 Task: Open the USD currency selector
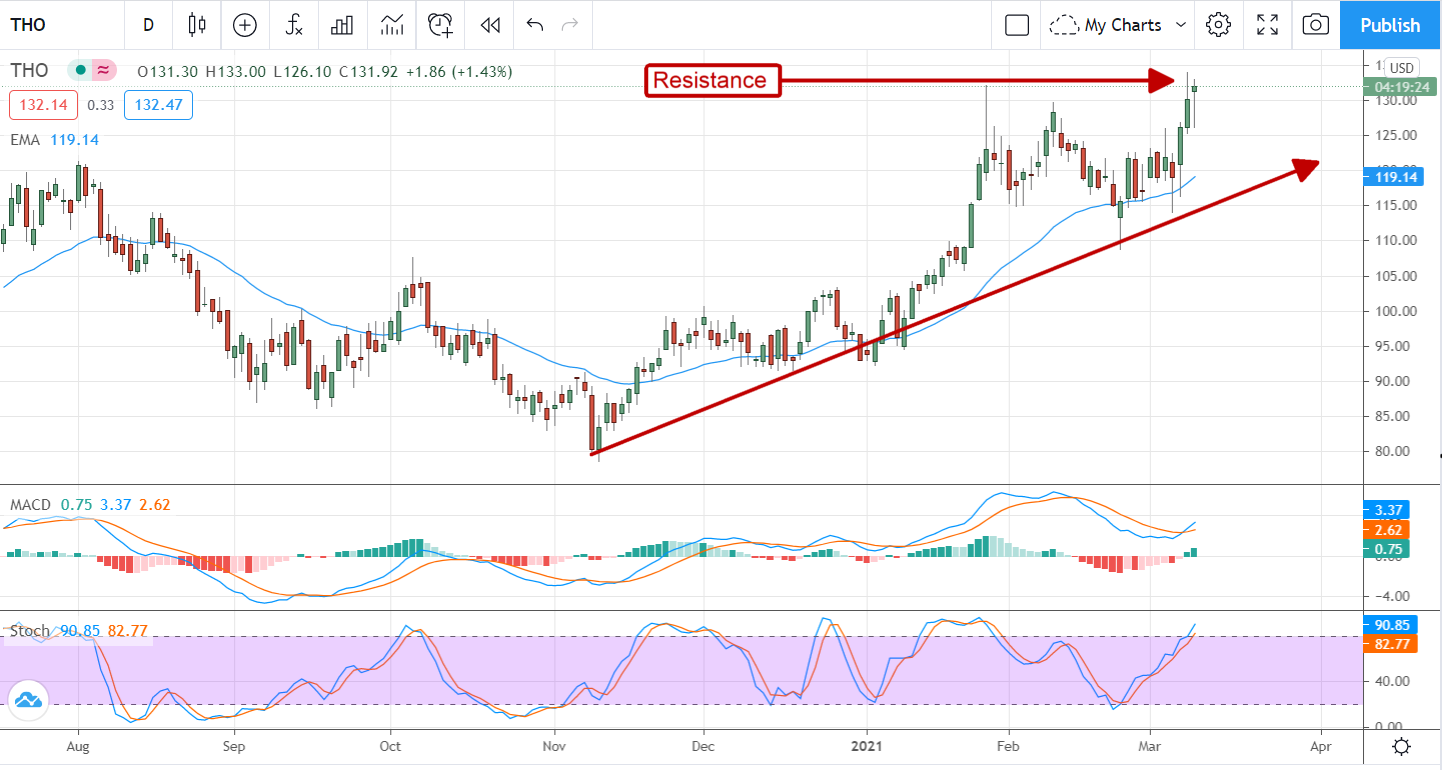(x=1401, y=68)
